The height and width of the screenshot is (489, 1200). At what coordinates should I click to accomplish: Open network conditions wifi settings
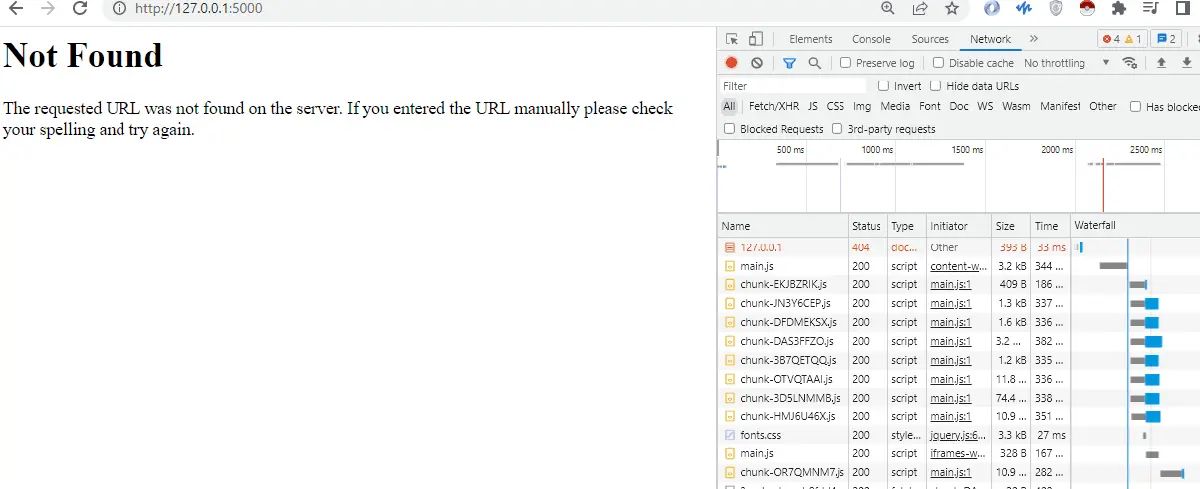click(1130, 63)
